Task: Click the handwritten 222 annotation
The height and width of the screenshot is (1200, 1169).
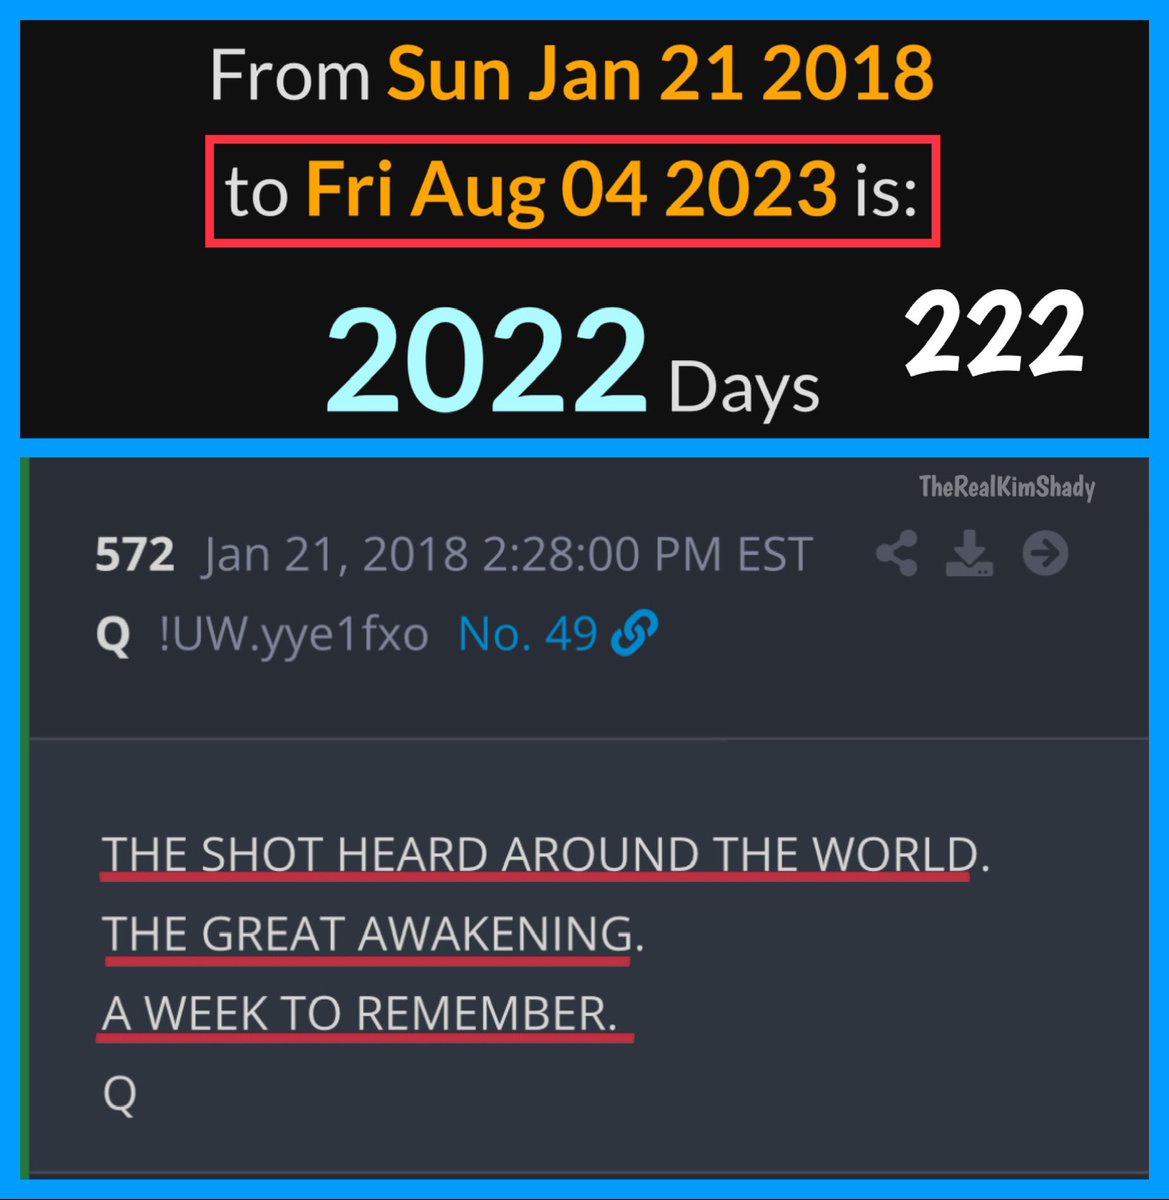Action: point(995,335)
